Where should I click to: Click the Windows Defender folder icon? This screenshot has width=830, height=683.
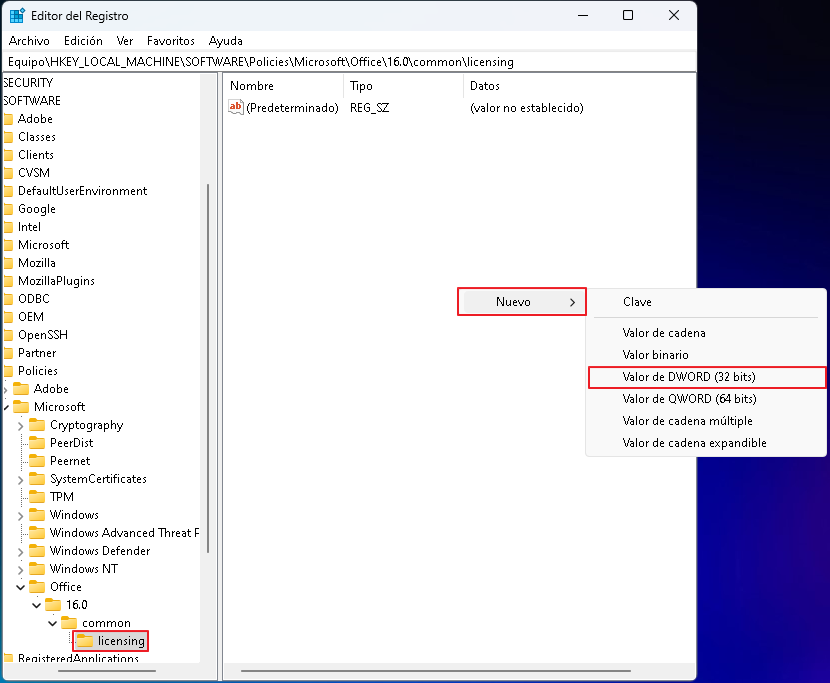pyautogui.click(x=37, y=551)
